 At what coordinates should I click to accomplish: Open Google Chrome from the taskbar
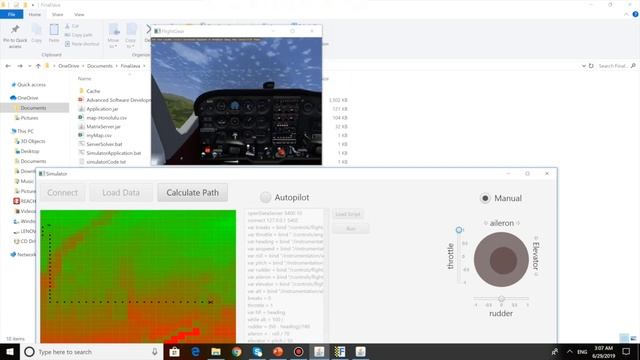point(237,352)
